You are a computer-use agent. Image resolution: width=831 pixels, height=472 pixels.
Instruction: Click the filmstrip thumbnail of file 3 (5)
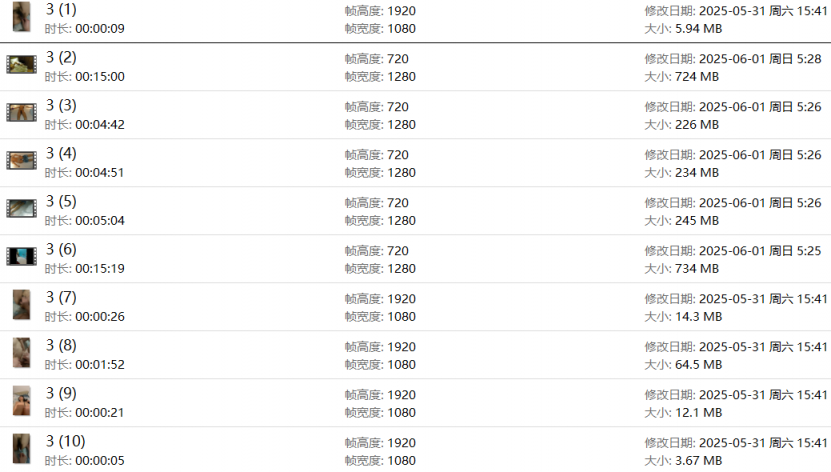21,209
